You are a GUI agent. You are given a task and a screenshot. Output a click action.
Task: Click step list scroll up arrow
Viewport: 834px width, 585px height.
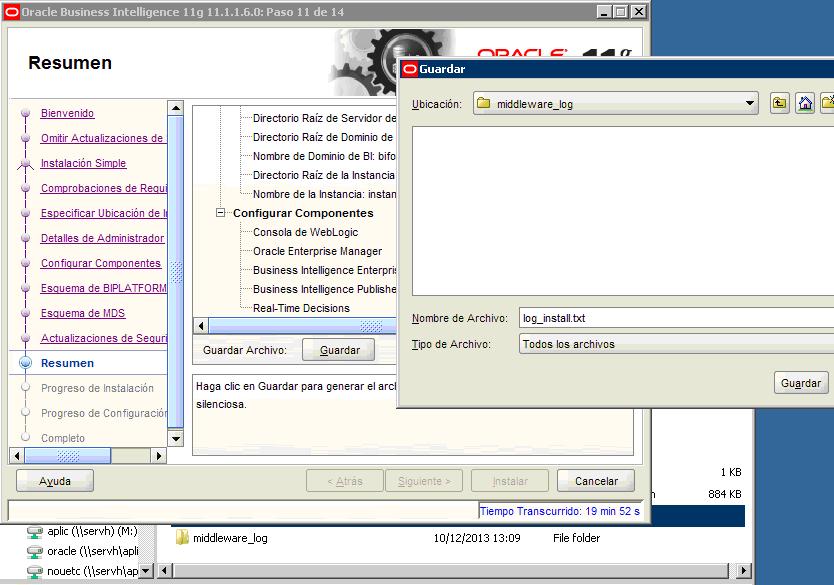[176, 108]
